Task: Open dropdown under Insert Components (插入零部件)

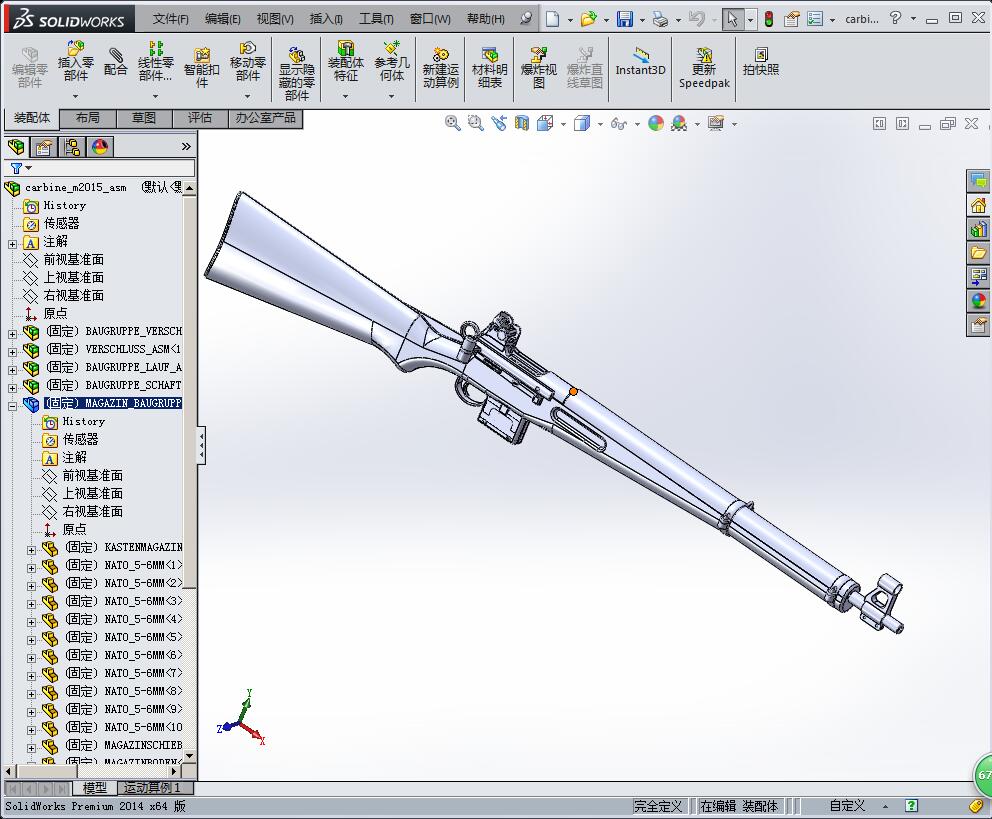Action: tap(75, 96)
